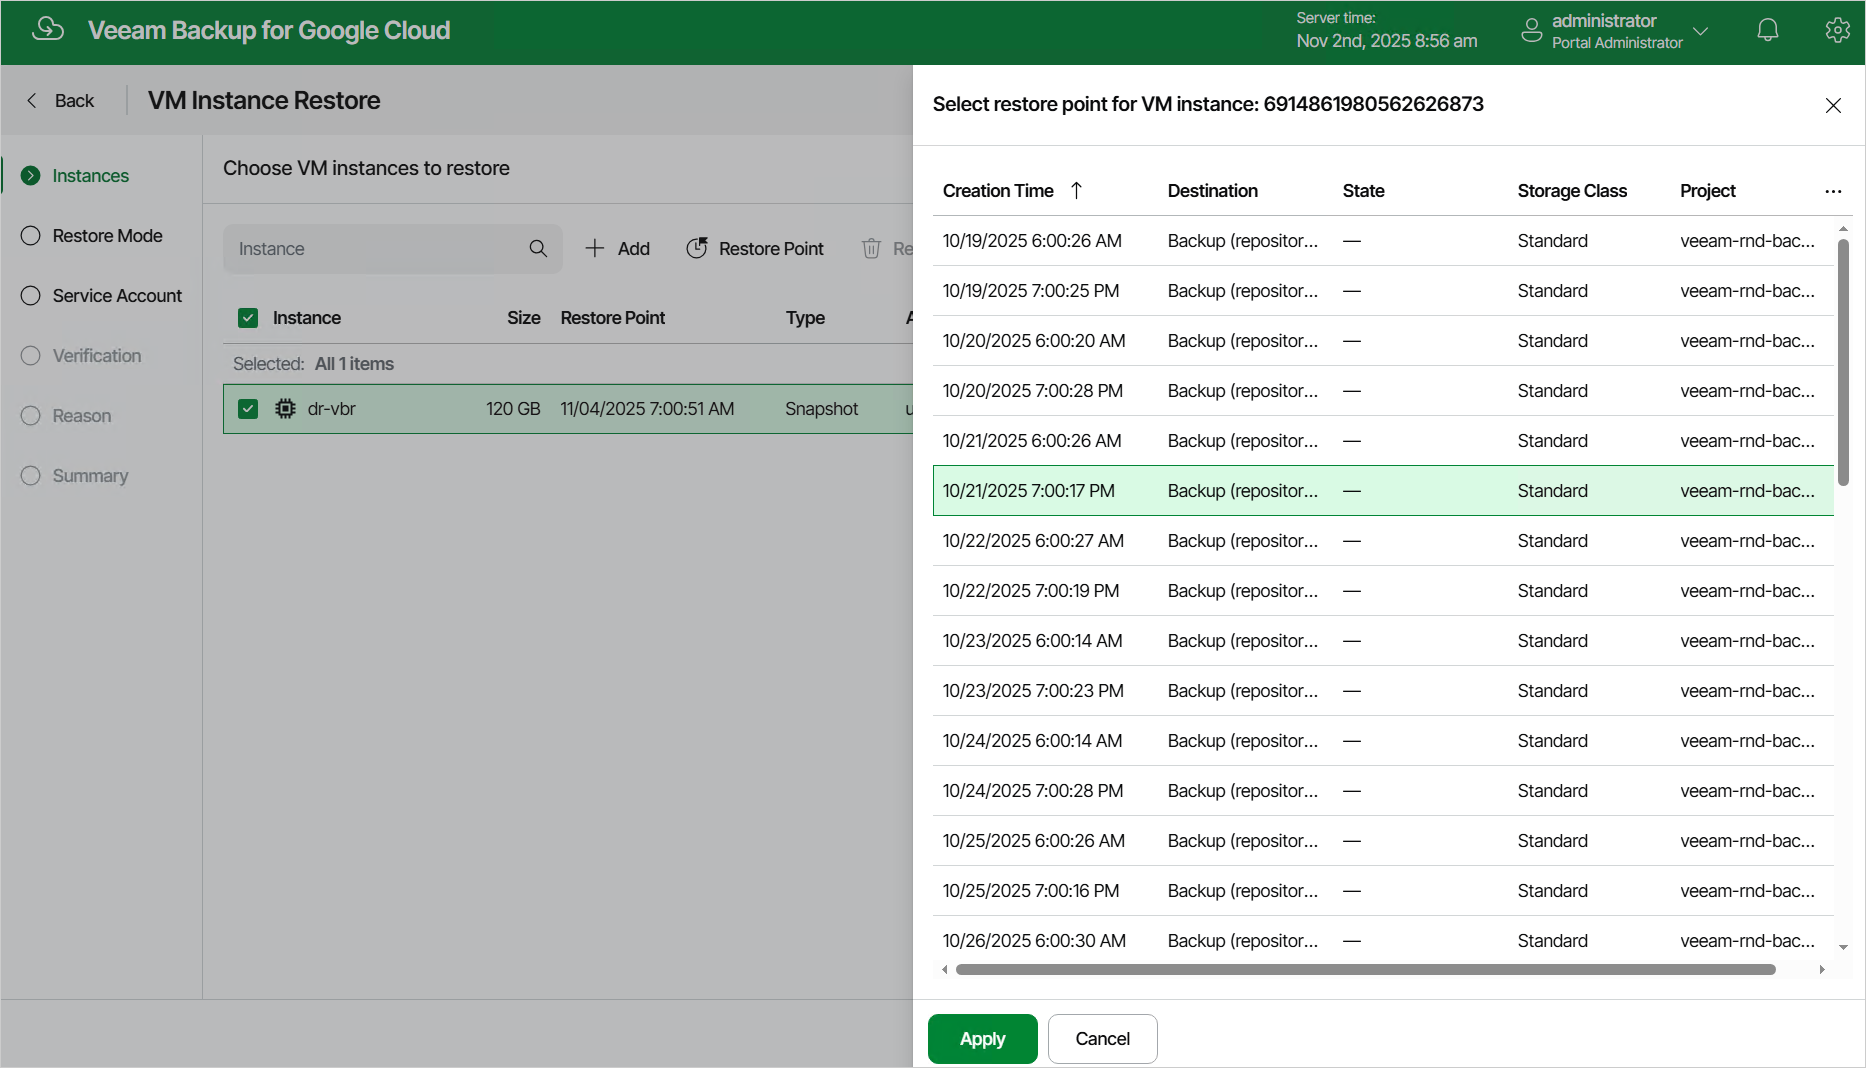Sort by Creation Time column header
This screenshot has width=1866, height=1068.
(998, 191)
